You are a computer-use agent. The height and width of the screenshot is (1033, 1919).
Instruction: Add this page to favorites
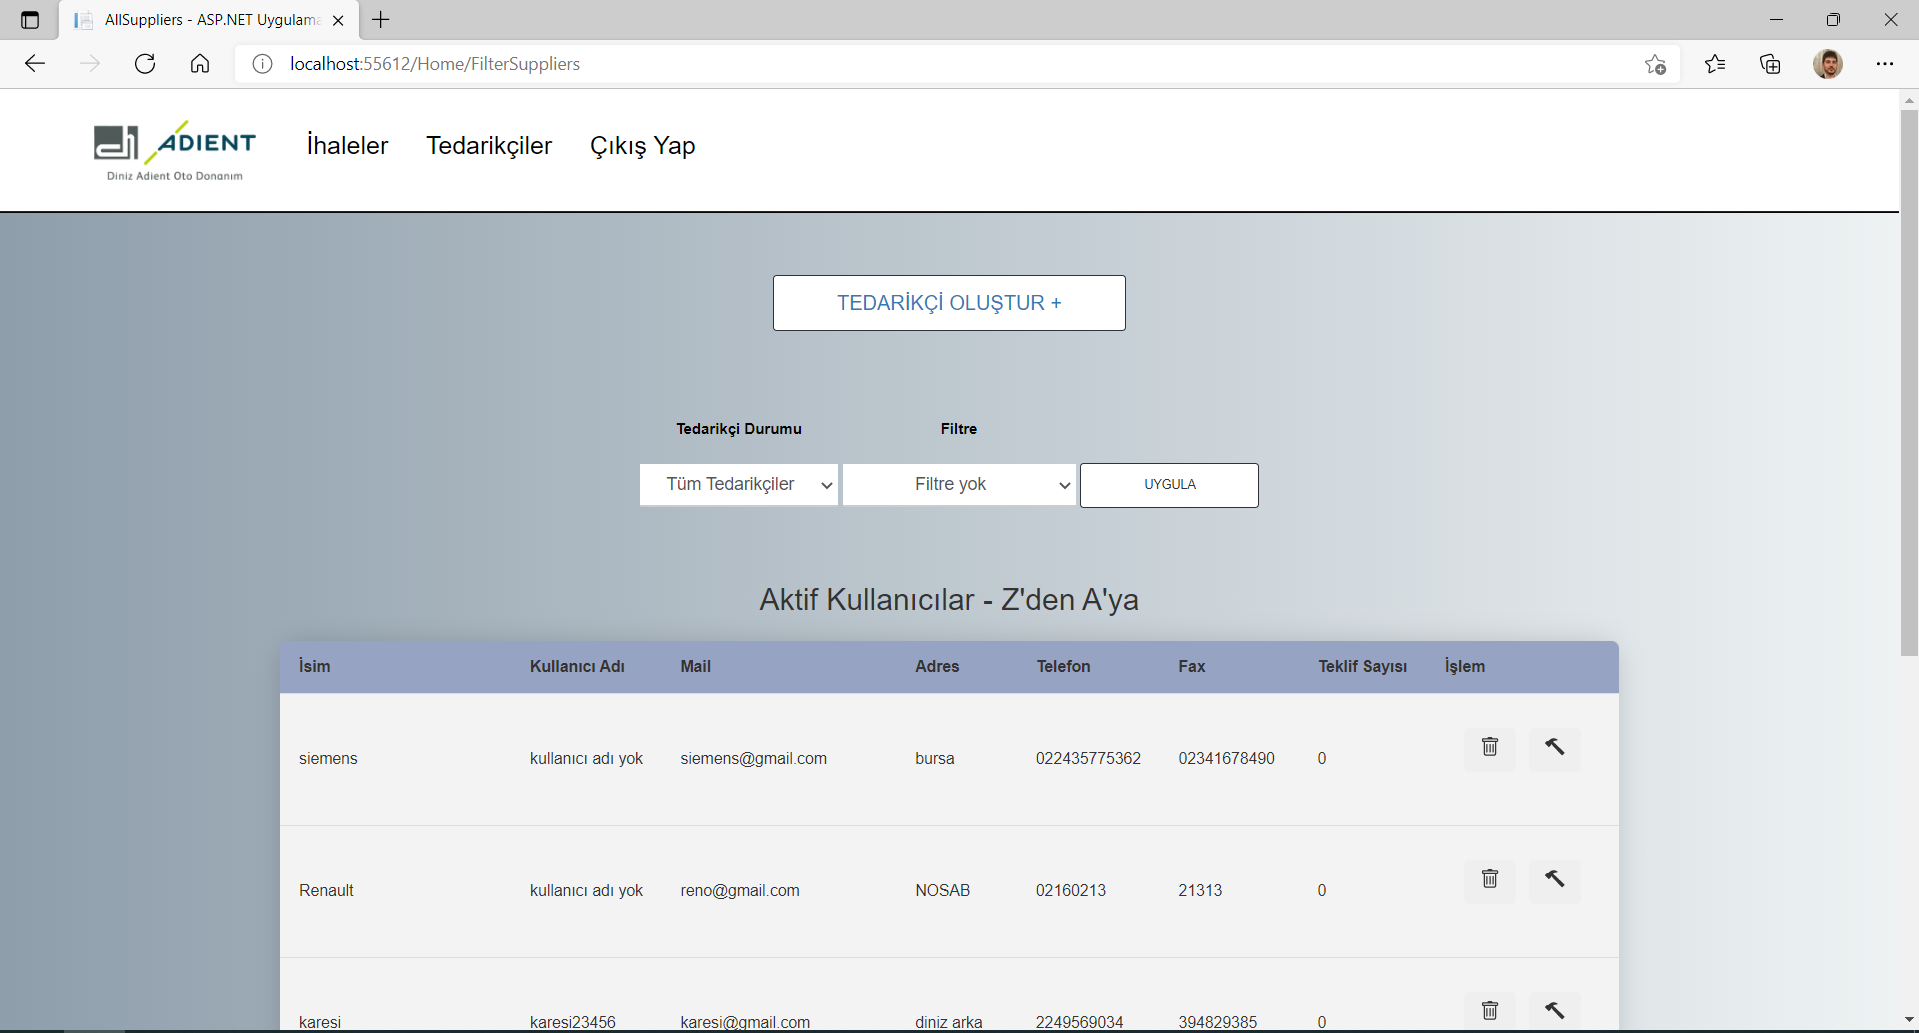[1655, 64]
